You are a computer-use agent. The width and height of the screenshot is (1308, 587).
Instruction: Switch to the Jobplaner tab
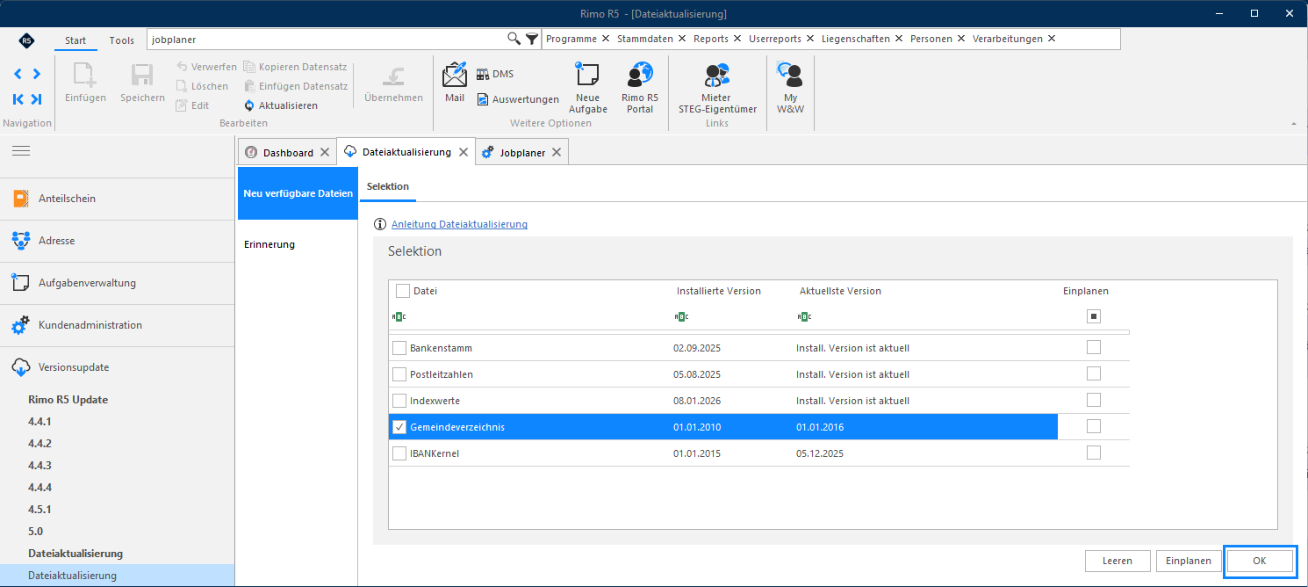(523, 152)
